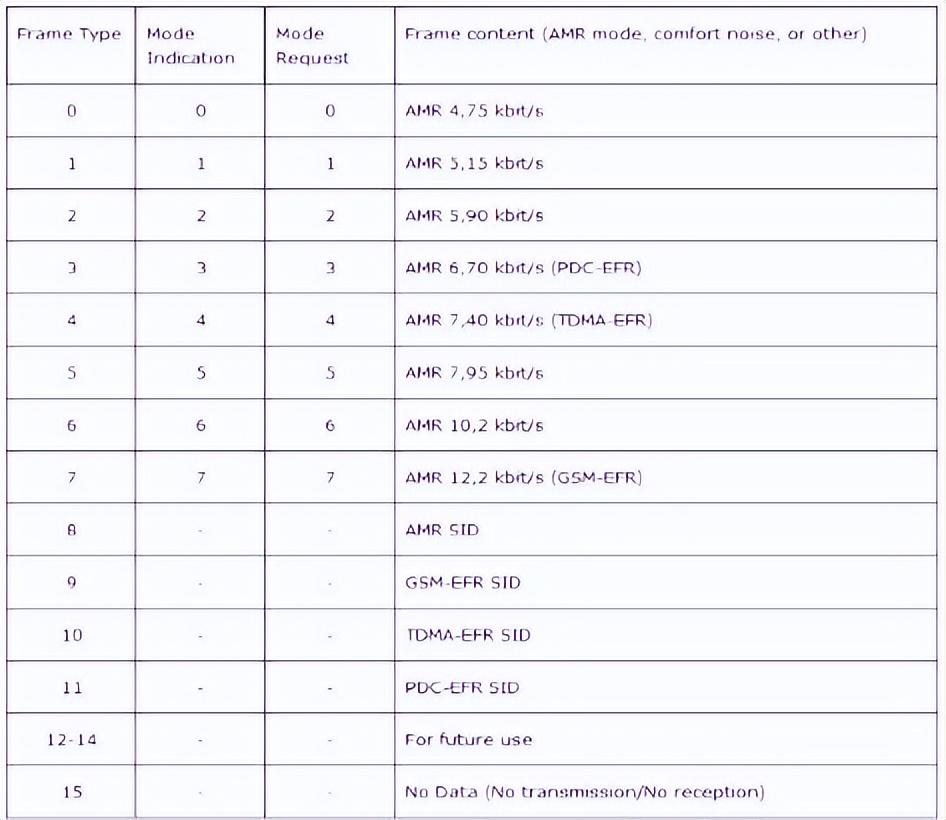The height and width of the screenshot is (820, 946).
Task: Select the PDC-EFR SID cell
Action: pos(462,687)
